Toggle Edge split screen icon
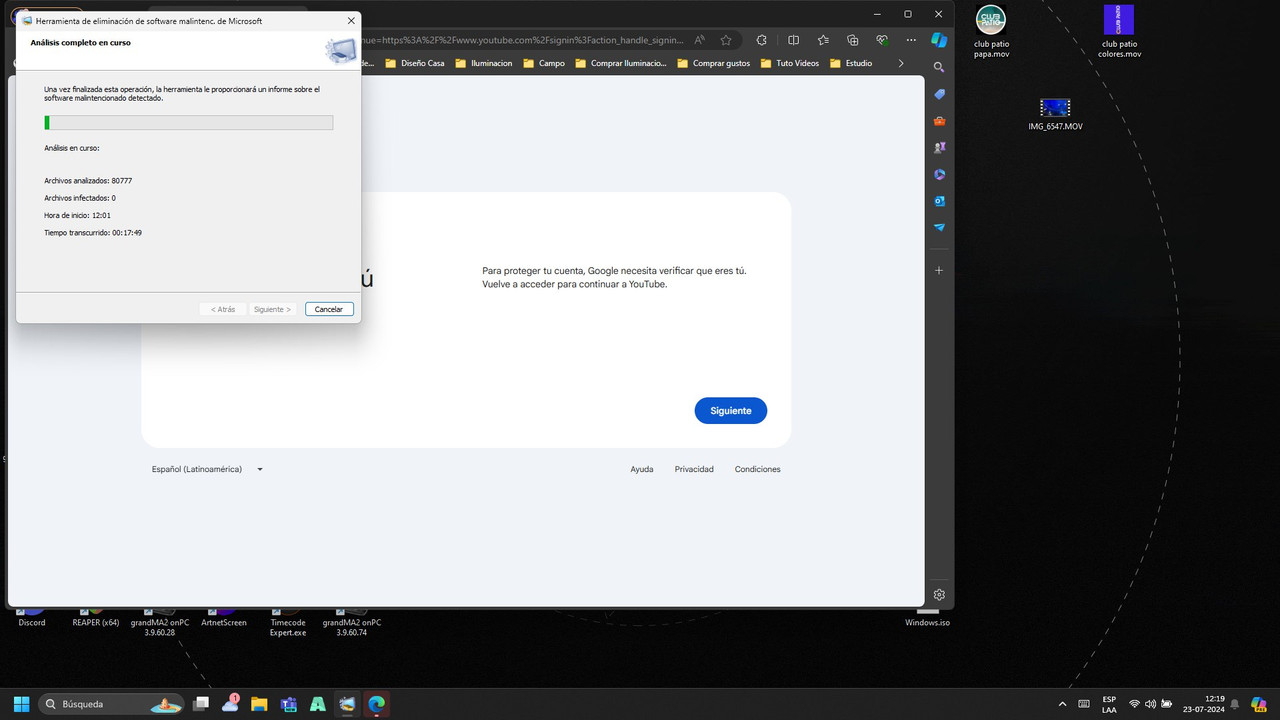Viewport: 1280px width, 720px height. (793, 40)
